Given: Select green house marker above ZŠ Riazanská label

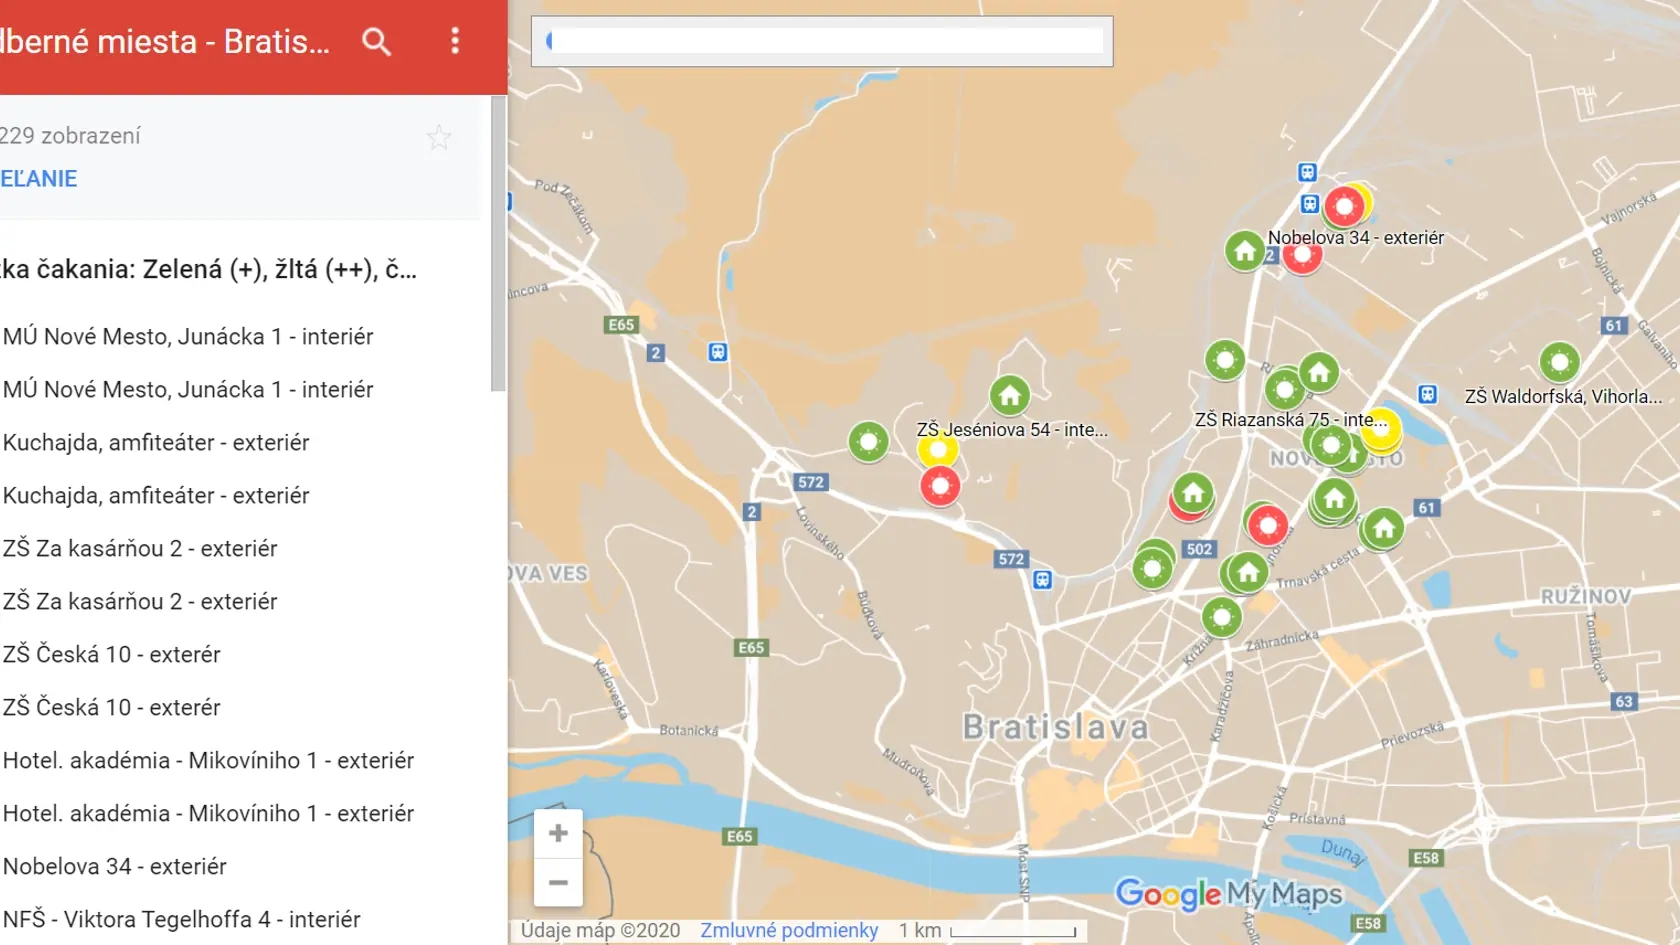Looking at the screenshot, I should click(1319, 373).
